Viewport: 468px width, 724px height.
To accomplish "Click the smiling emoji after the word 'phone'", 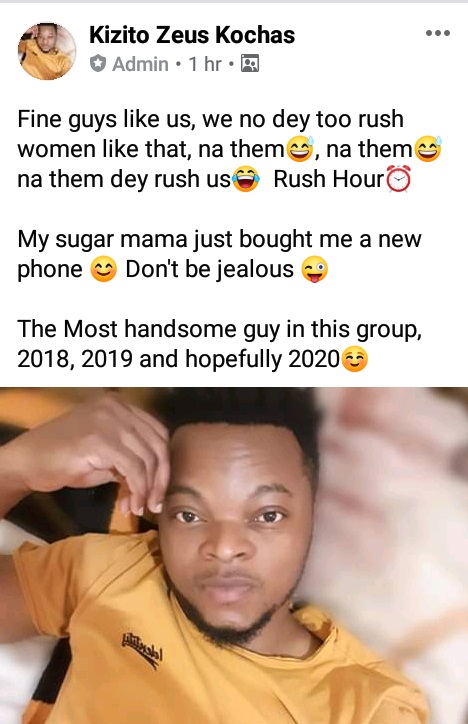I will [x=103, y=269].
